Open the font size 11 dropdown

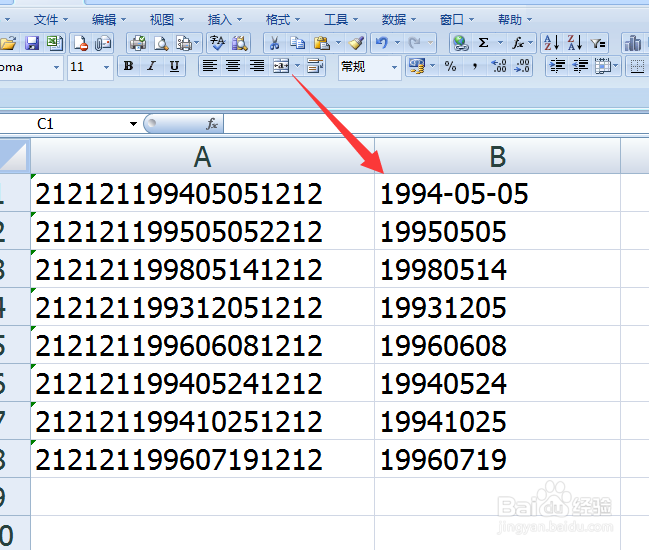[x=106, y=67]
